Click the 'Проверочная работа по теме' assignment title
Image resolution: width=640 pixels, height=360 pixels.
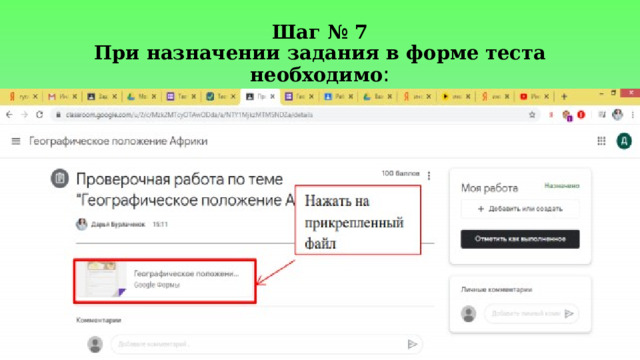pos(179,180)
